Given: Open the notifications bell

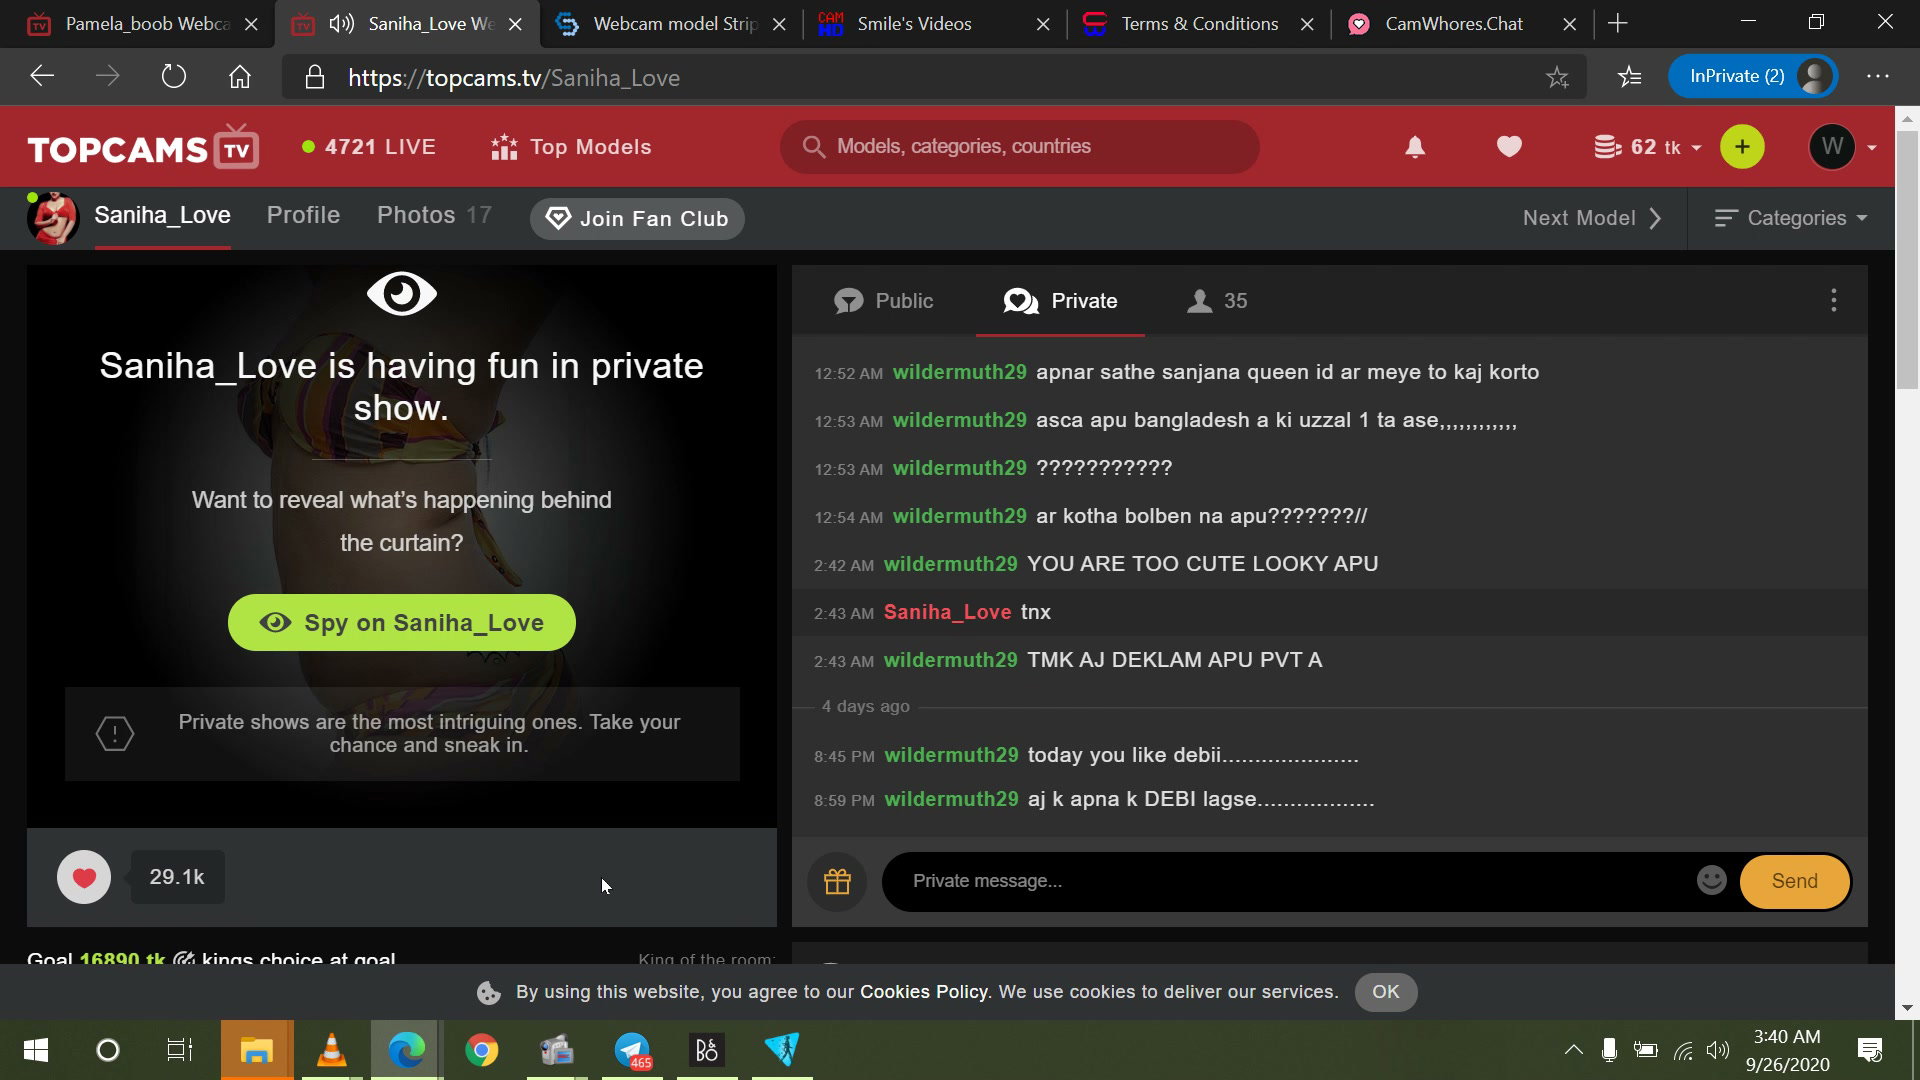Looking at the screenshot, I should [1415, 147].
